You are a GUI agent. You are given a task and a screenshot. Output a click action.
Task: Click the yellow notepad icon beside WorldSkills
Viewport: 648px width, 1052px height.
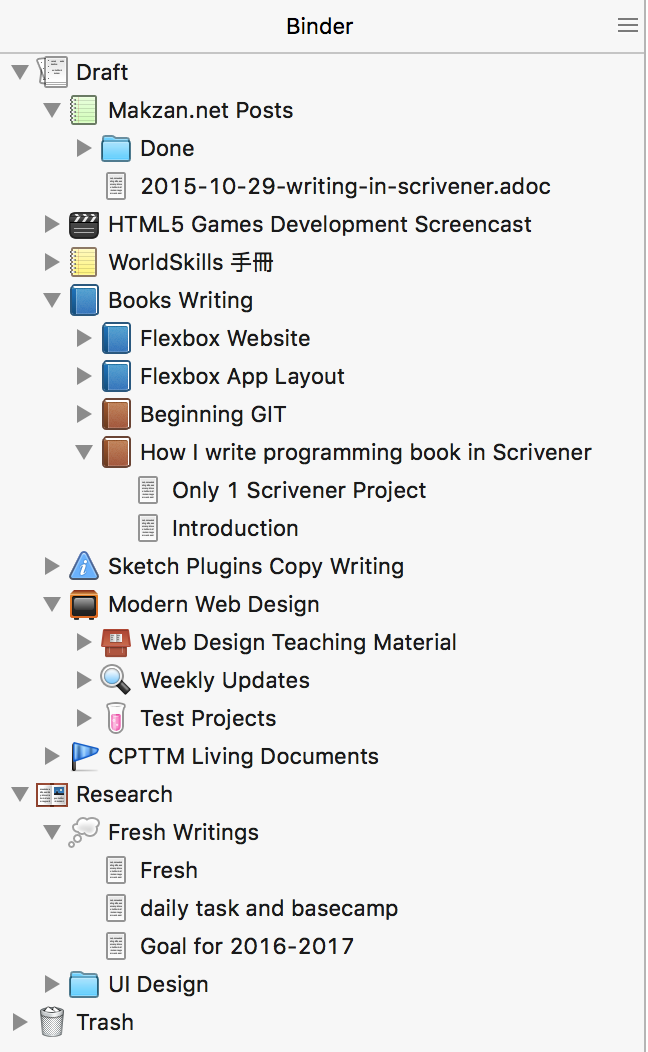(84, 262)
